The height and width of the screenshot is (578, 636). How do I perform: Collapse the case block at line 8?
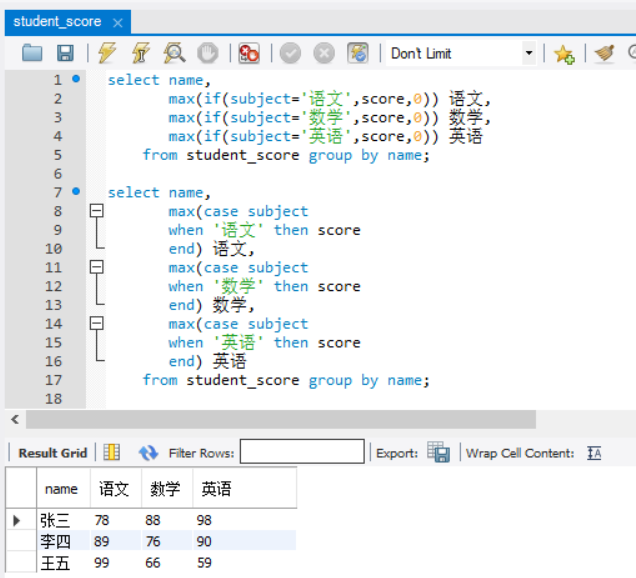(97, 211)
